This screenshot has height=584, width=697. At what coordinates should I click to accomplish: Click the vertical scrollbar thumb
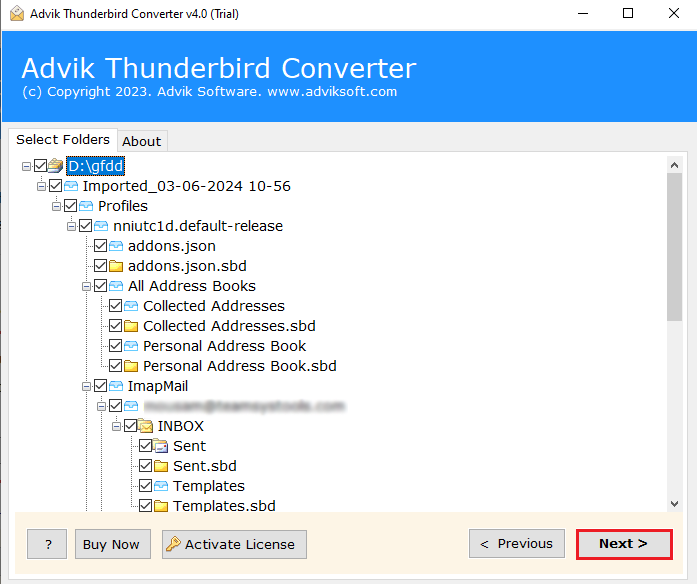coord(674,247)
